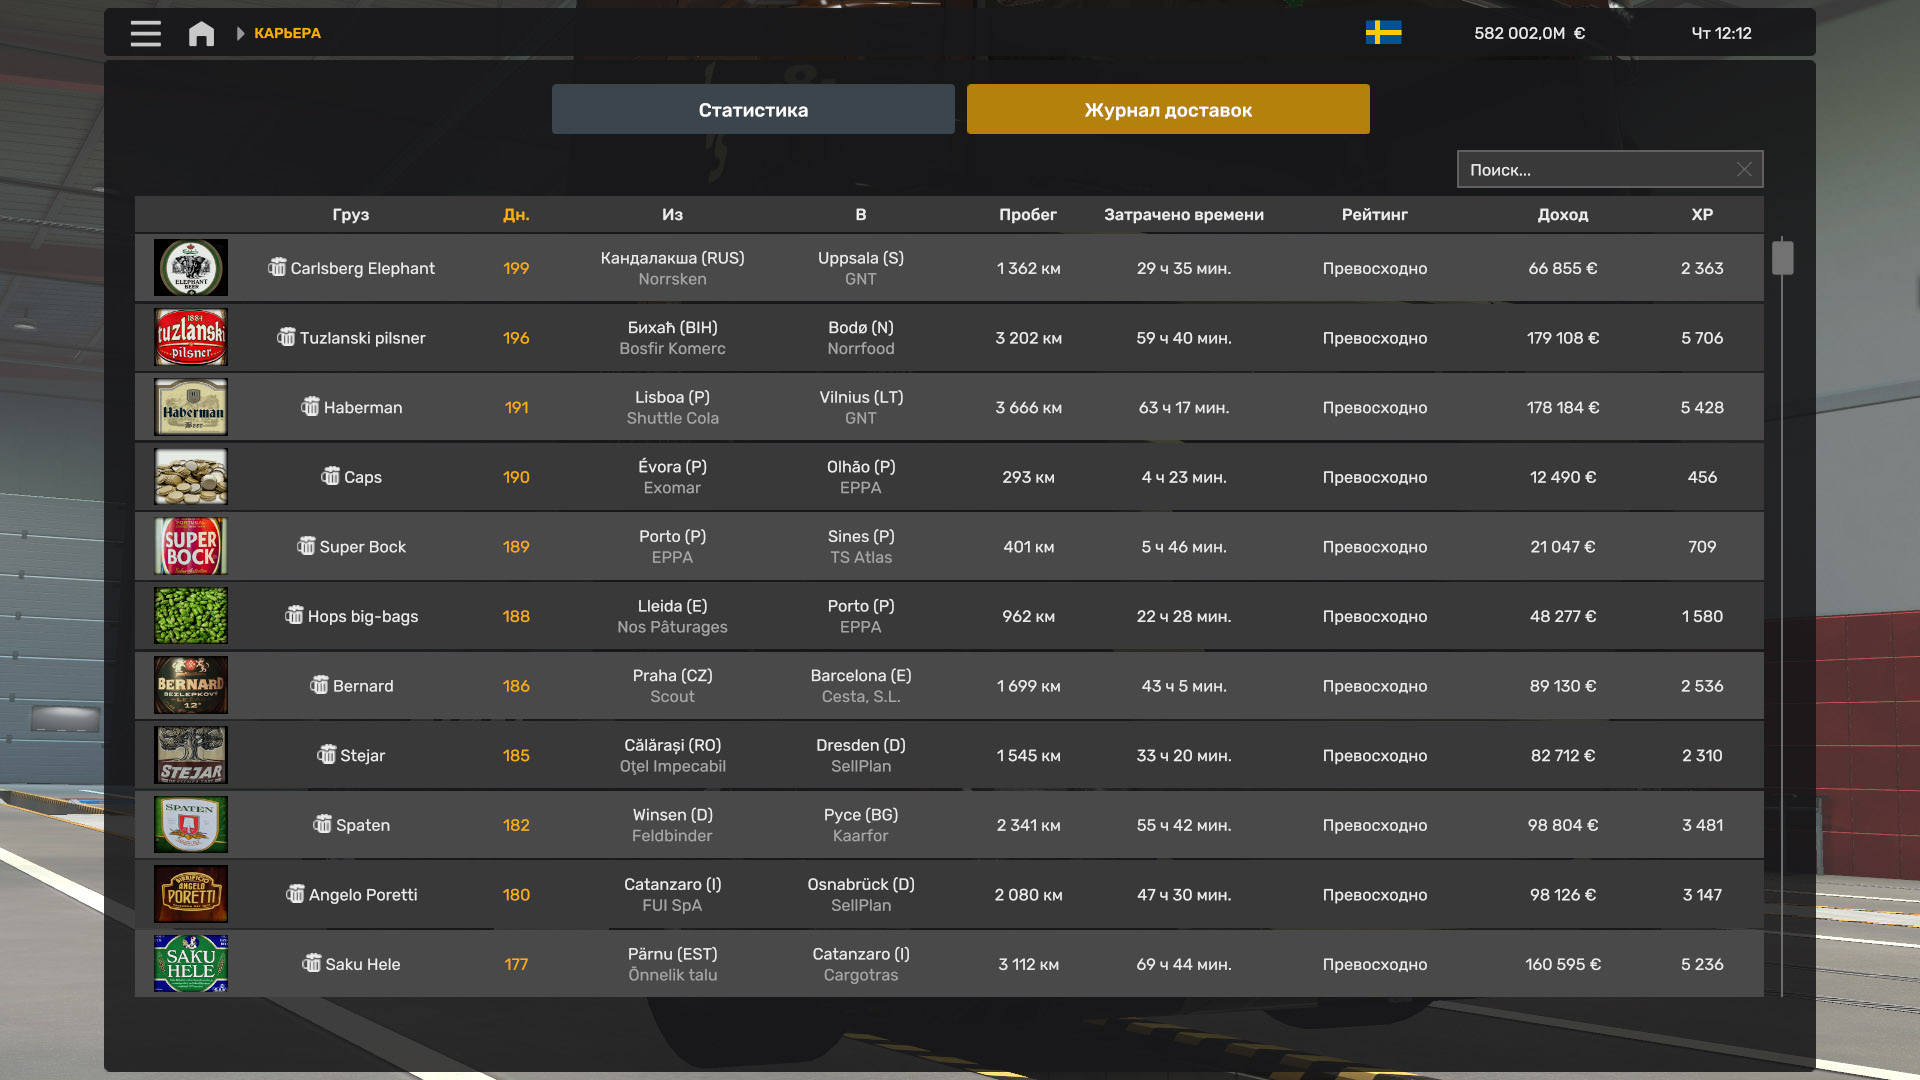
Task: Open the hamburger main menu
Action: [145, 33]
